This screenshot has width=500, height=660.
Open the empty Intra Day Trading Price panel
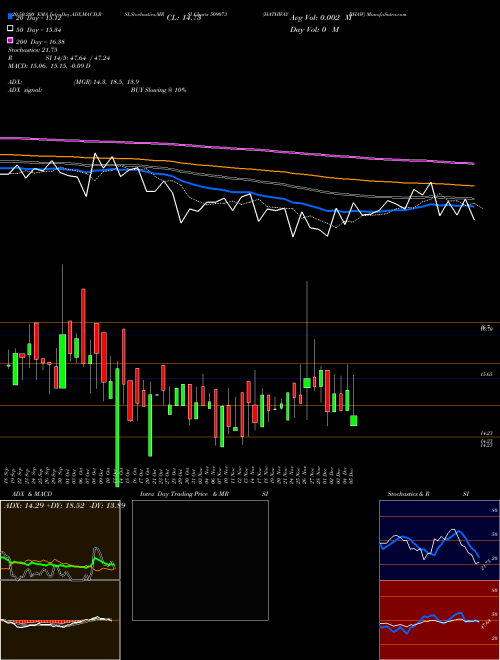(200, 560)
